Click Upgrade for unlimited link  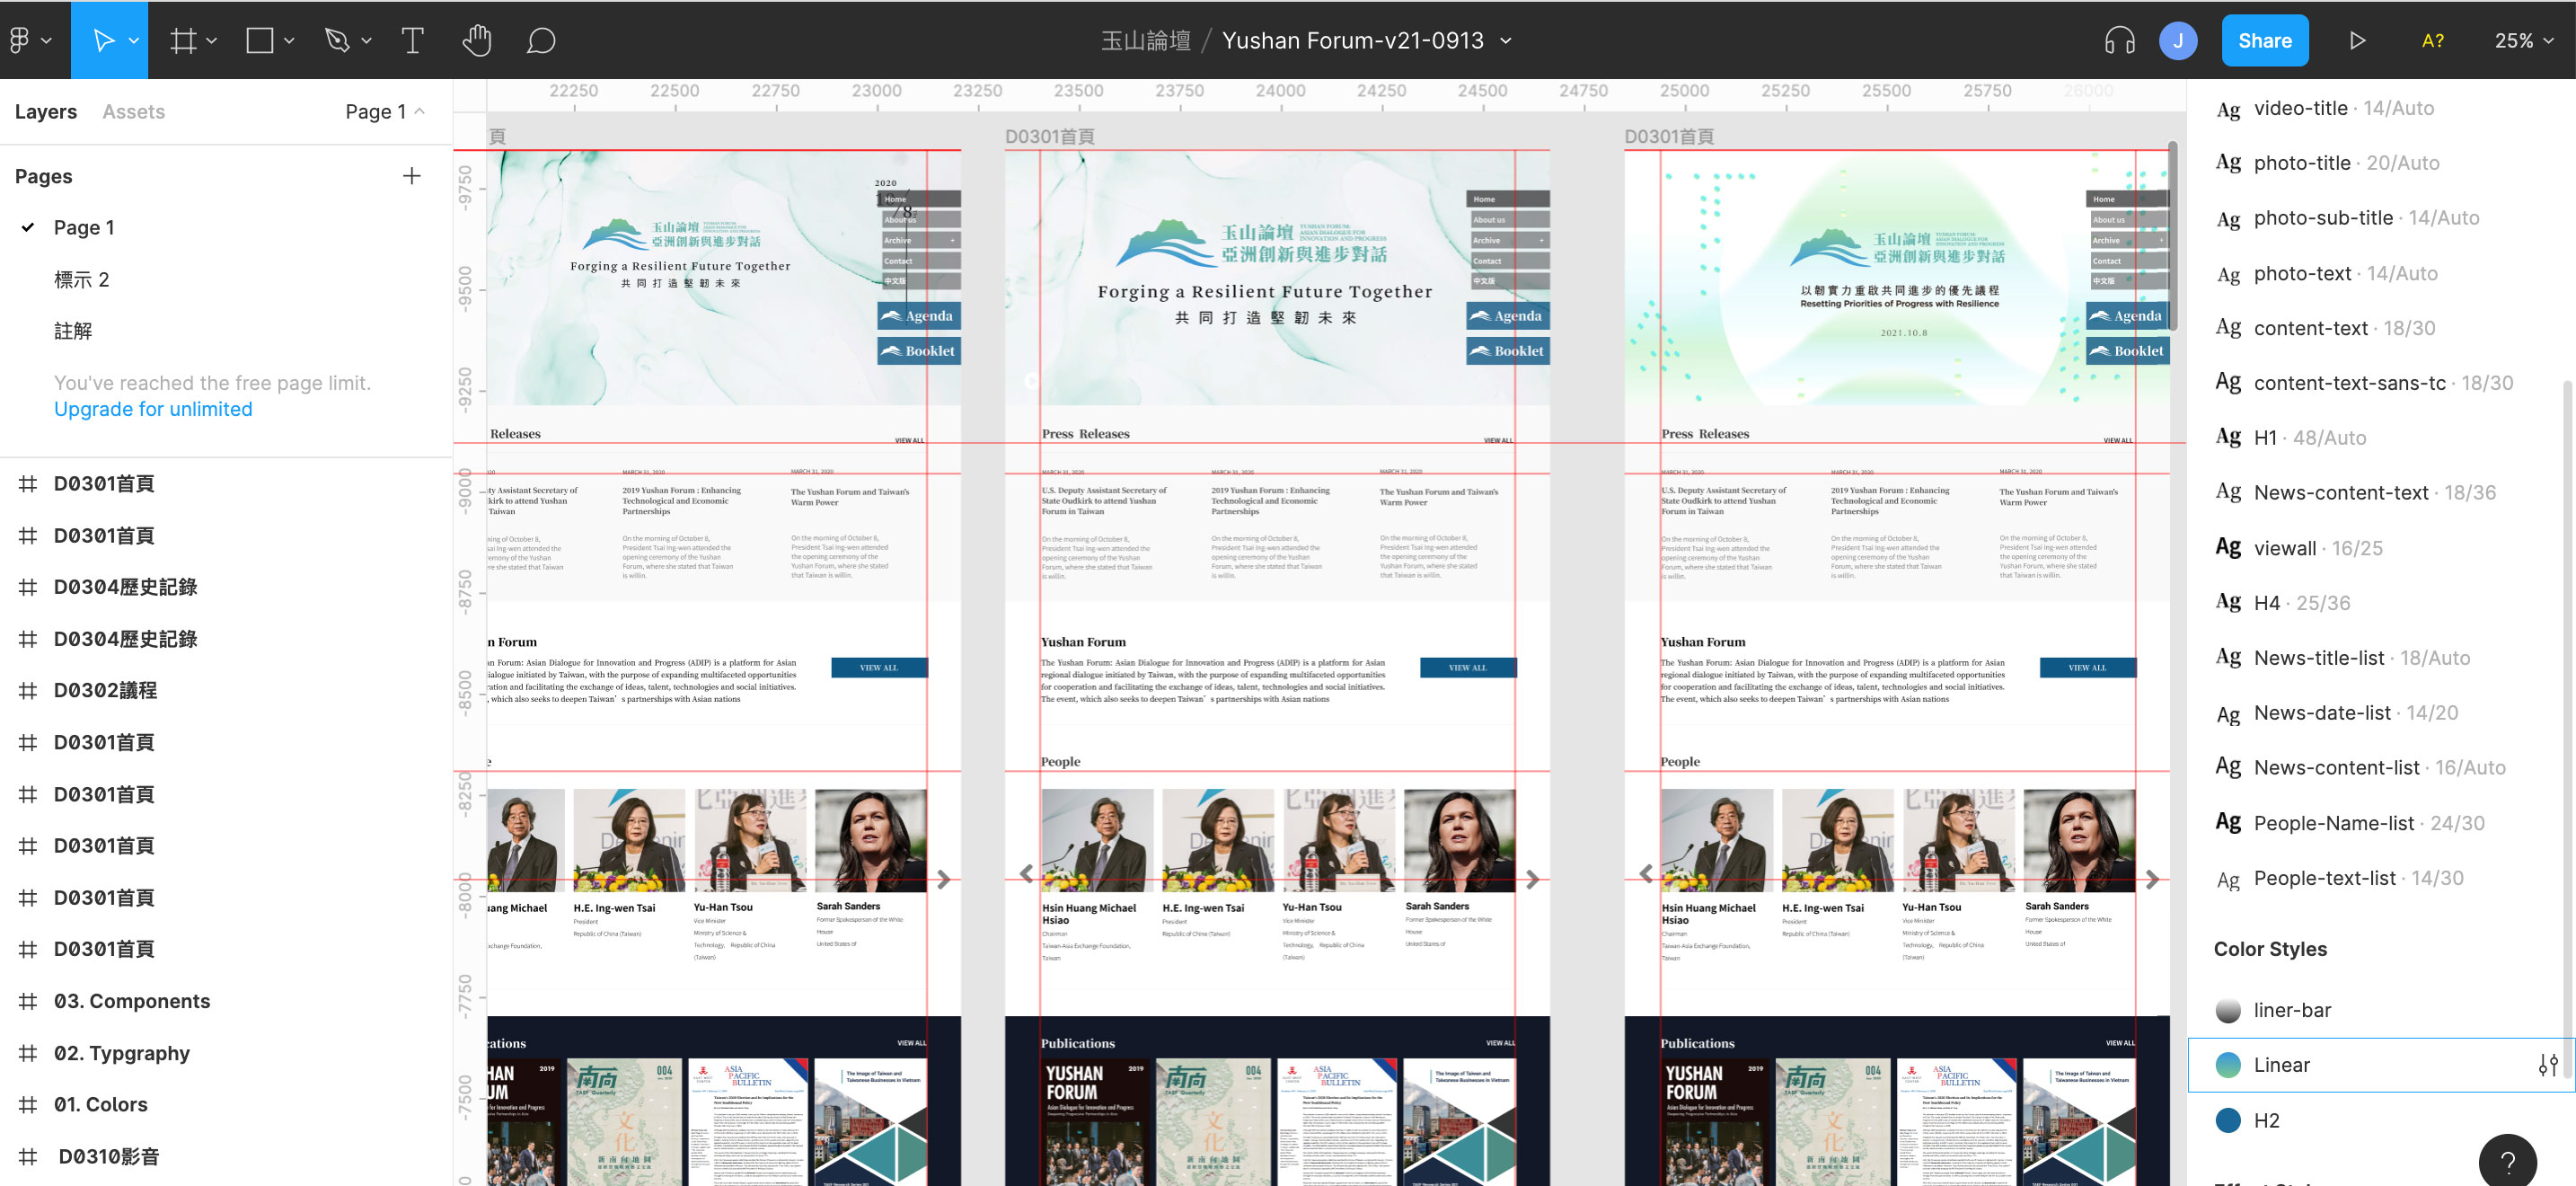153,409
